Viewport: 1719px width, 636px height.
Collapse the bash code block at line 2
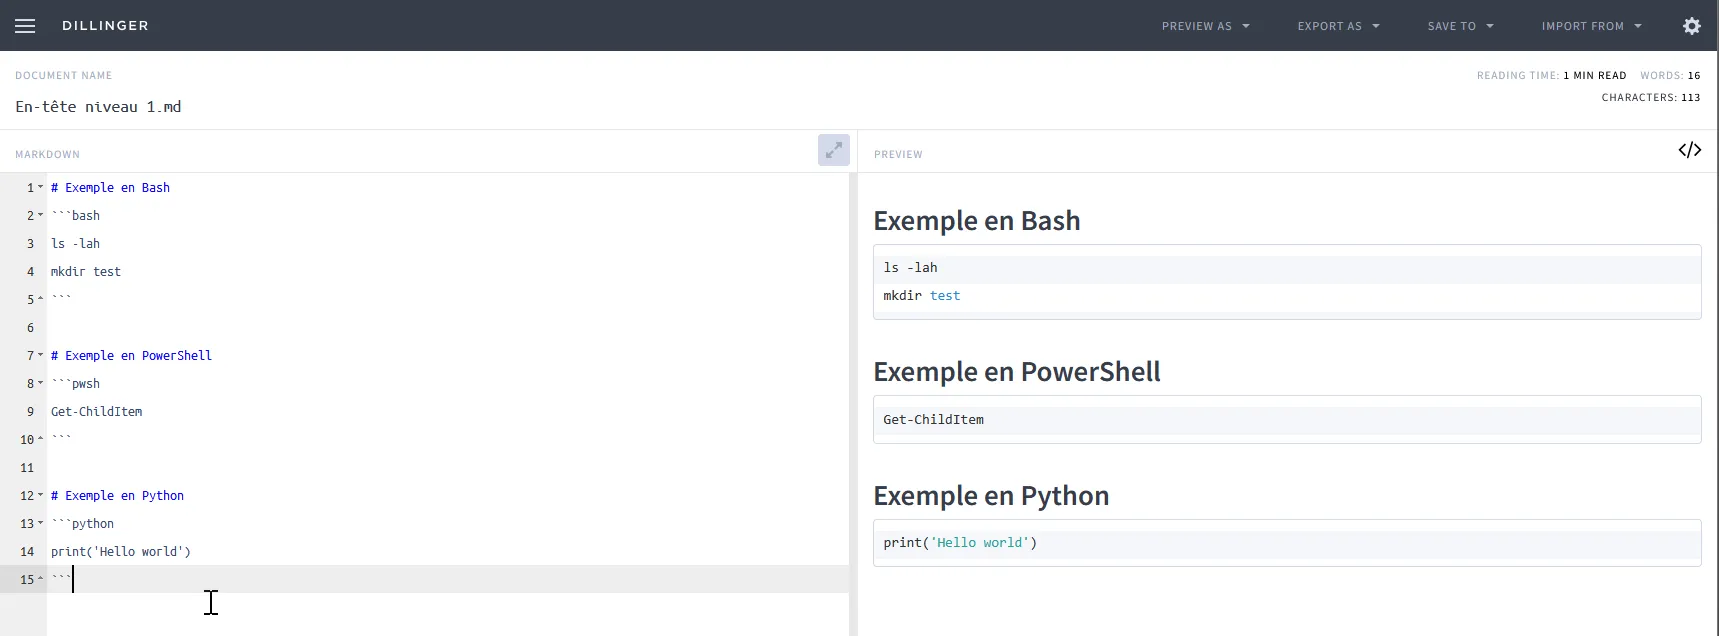pyautogui.click(x=41, y=215)
